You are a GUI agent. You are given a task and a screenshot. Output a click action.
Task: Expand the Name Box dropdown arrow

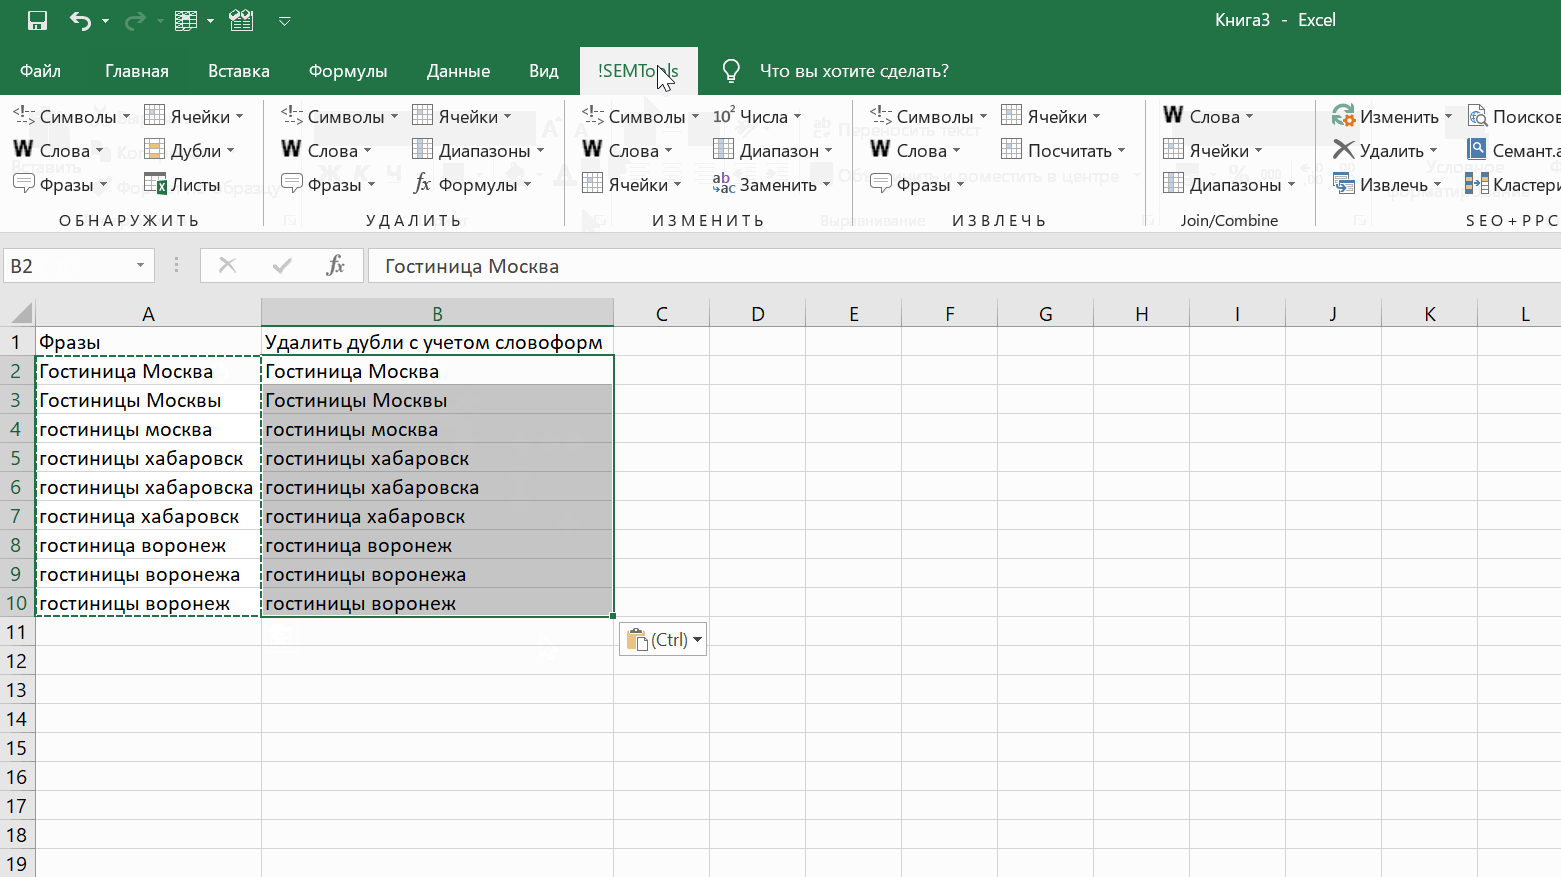[141, 266]
